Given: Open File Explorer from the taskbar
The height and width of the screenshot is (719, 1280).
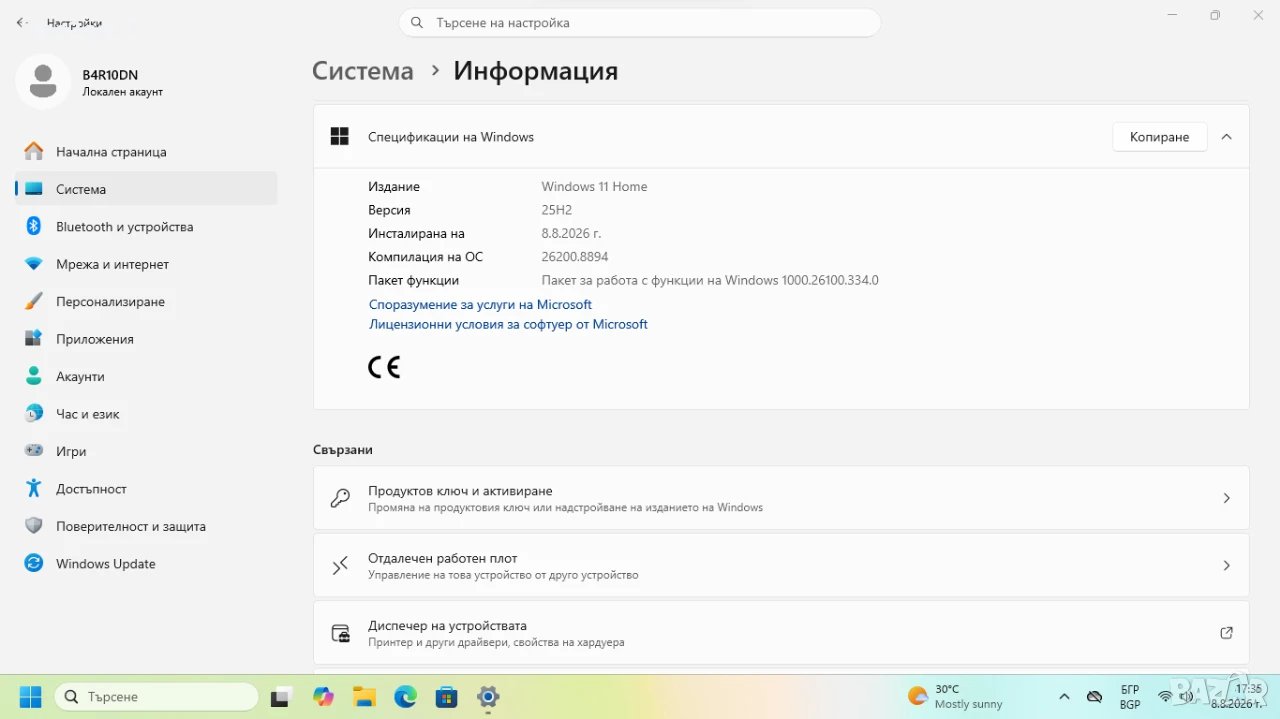Looking at the screenshot, I should [364, 697].
